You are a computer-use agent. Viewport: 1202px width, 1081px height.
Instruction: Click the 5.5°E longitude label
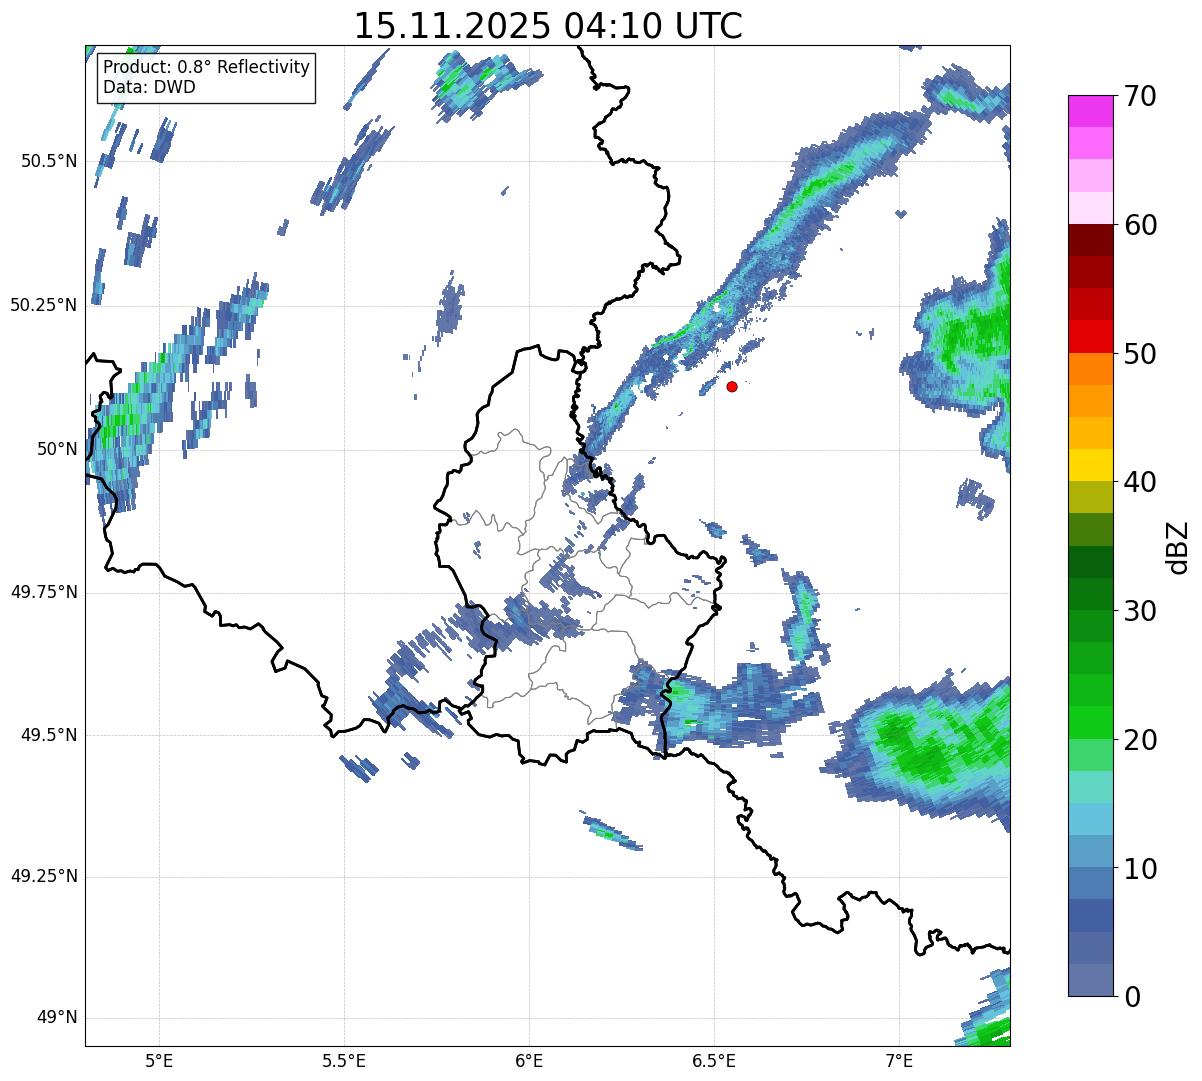coord(344,1060)
